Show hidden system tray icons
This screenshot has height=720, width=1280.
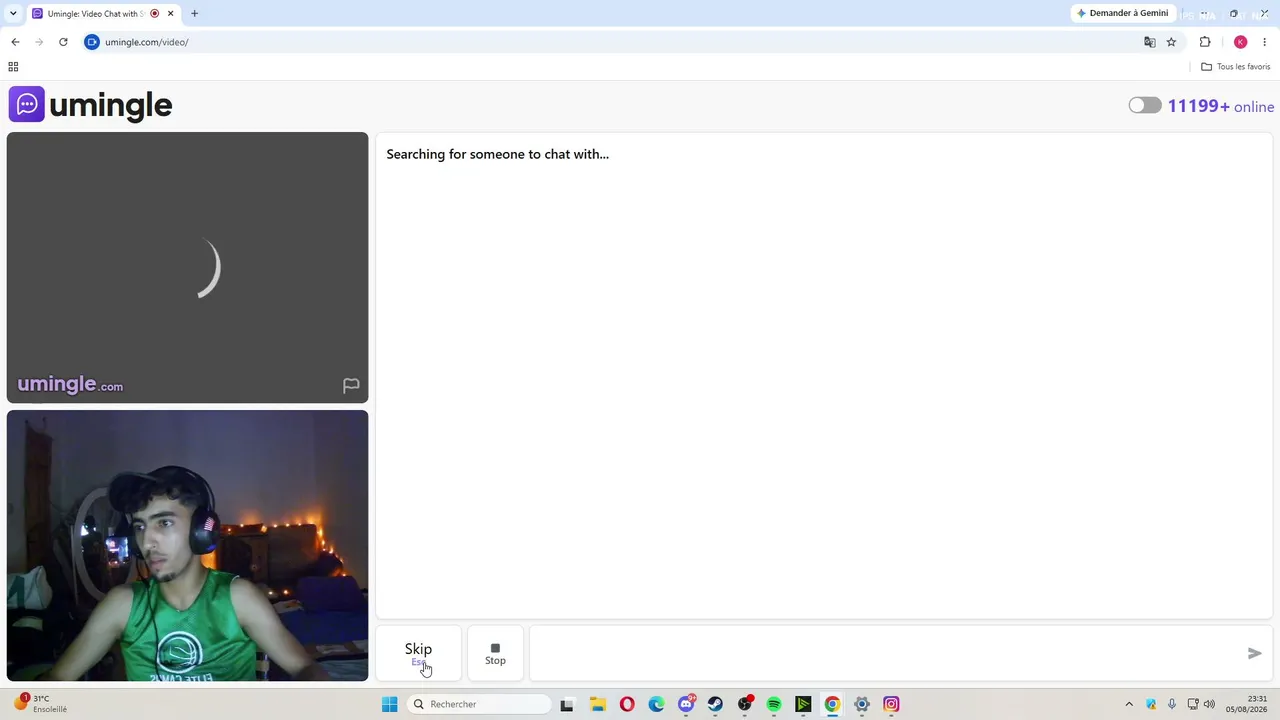[x=1129, y=704]
